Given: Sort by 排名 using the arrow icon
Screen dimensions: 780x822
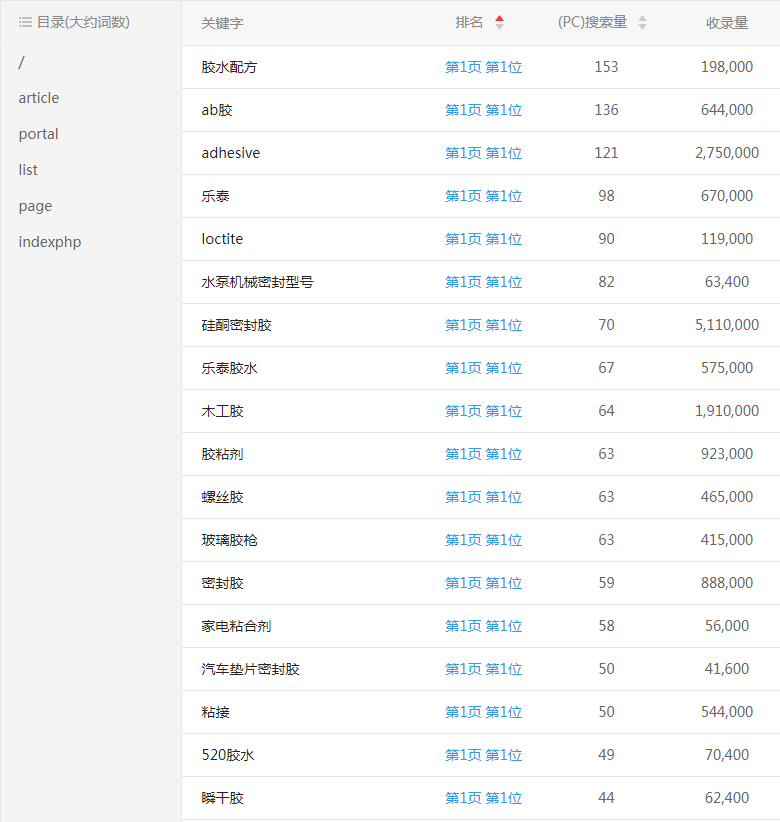Looking at the screenshot, I should (x=499, y=23).
